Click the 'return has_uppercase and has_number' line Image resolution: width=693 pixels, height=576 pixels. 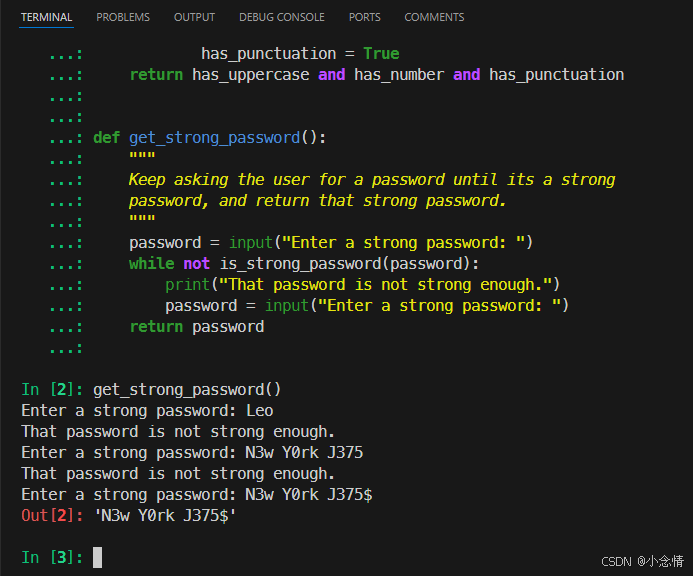click(x=377, y=75)
